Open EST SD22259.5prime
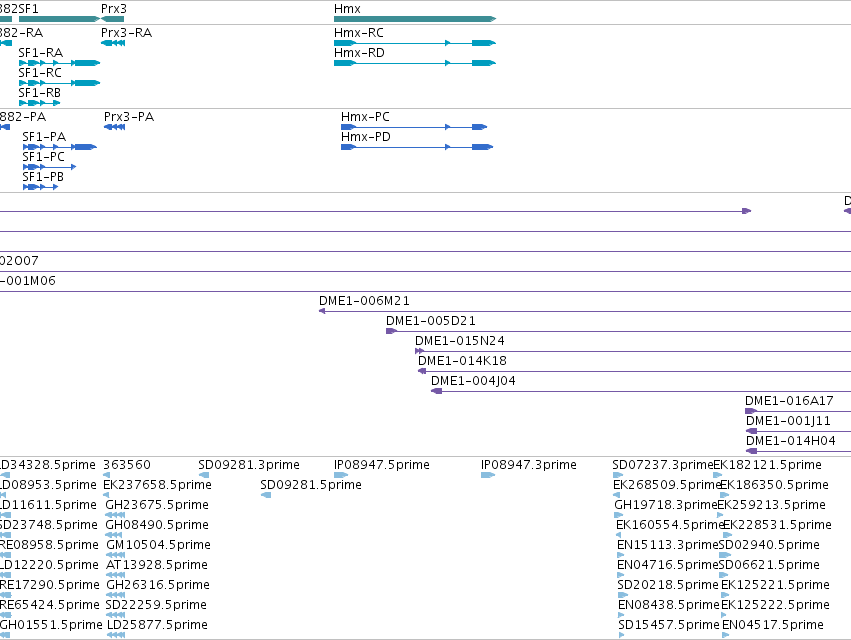 point(156,605)
